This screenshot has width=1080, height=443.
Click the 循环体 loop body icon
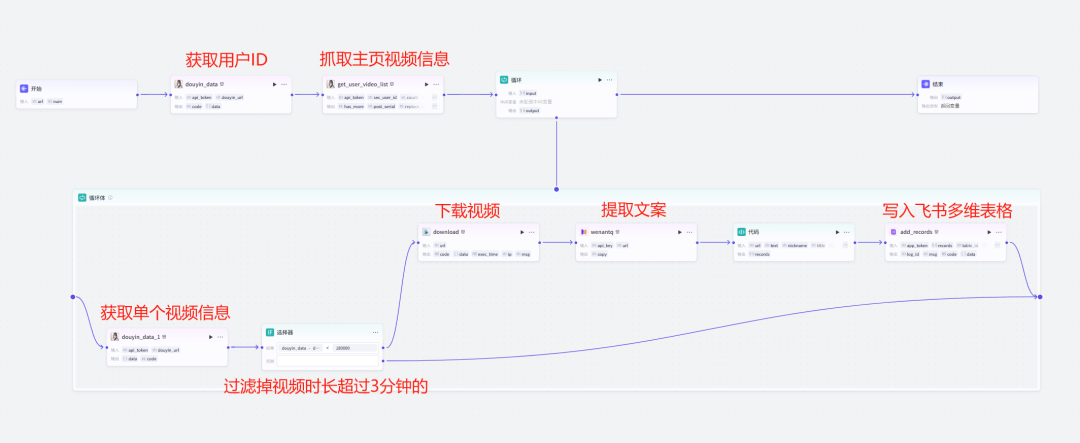[82, 198]
